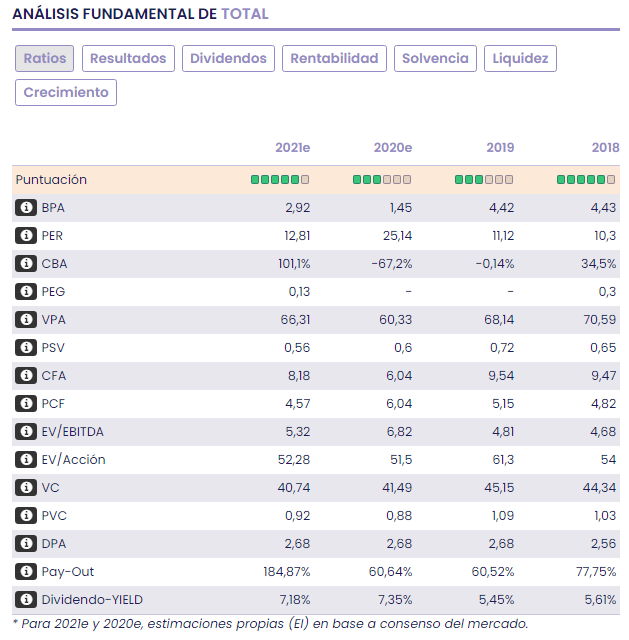Image resolution: width=629 pixels, height=640 pixels.
Task: Select the Crecimiento tab
Action: [x=66, y=92]
